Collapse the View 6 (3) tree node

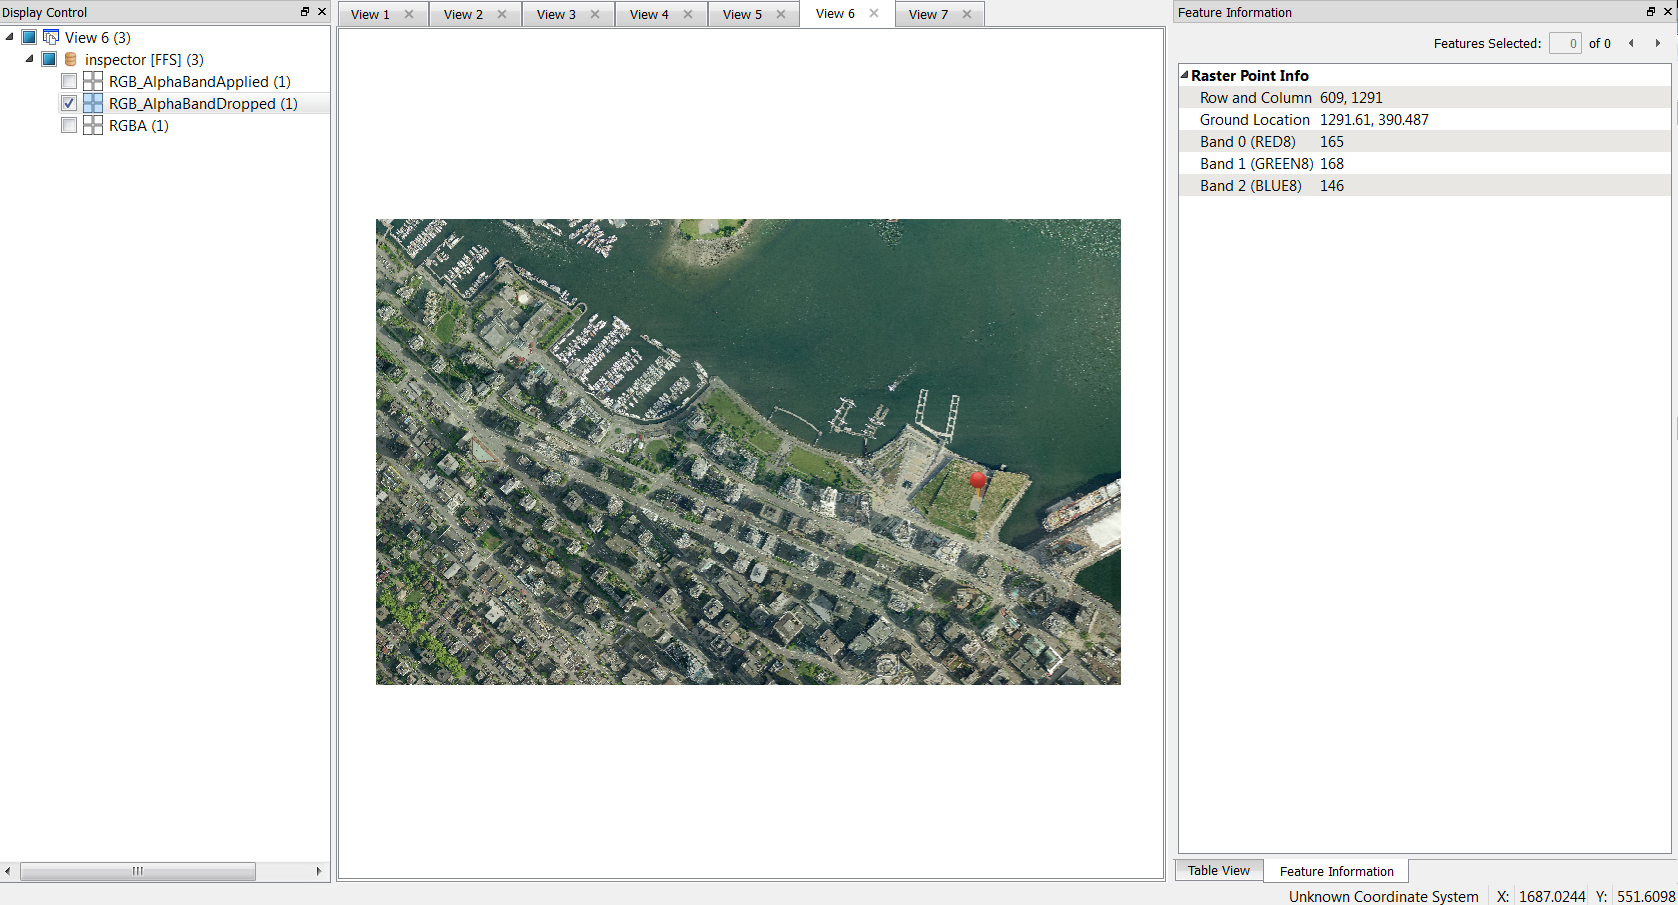pos(10,37)
